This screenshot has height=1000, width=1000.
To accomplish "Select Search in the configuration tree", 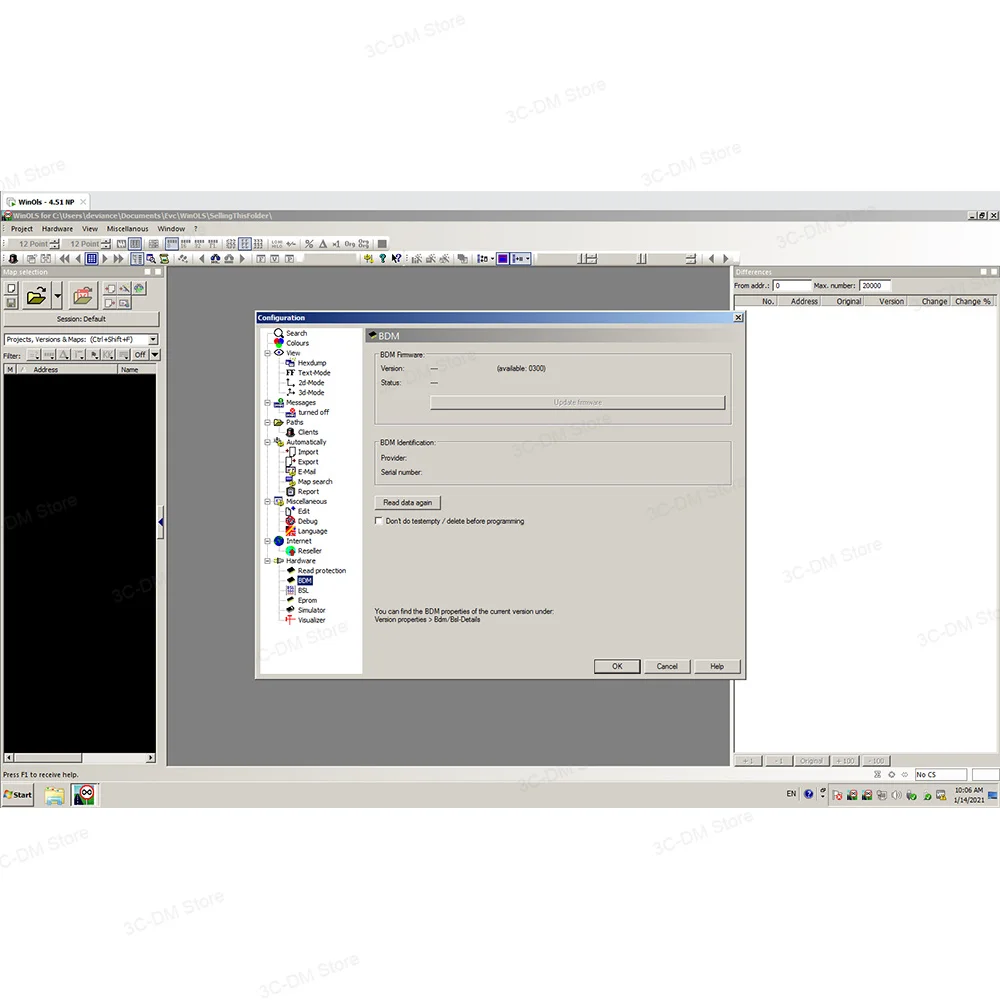I will (x=297, y=333).
